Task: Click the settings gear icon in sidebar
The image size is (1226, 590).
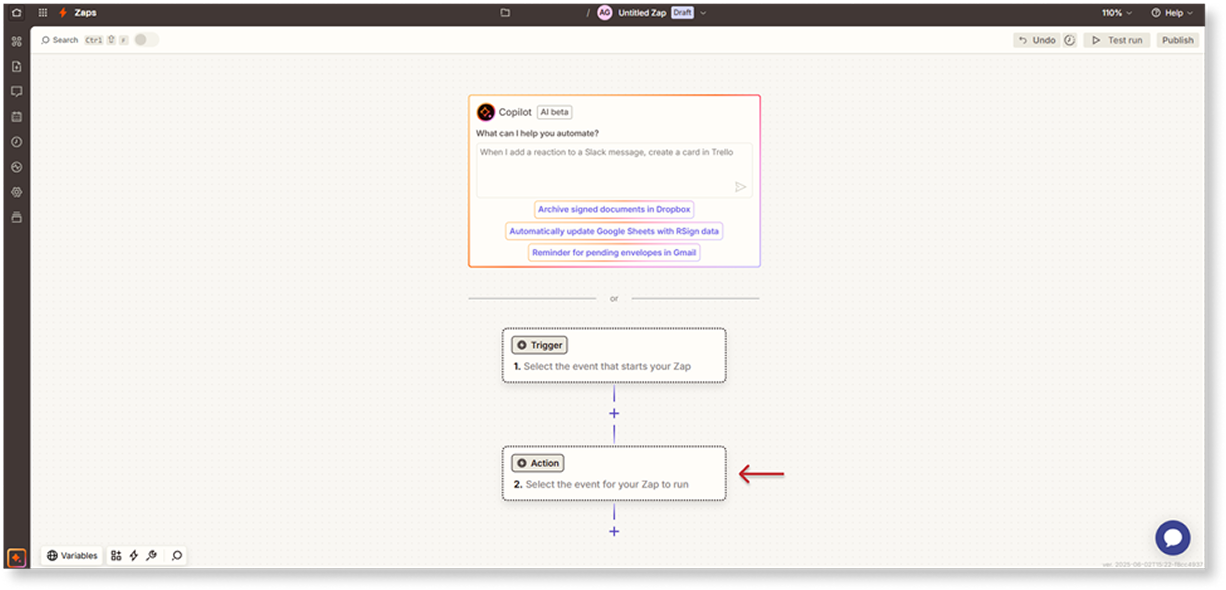Action: (16, 192)
